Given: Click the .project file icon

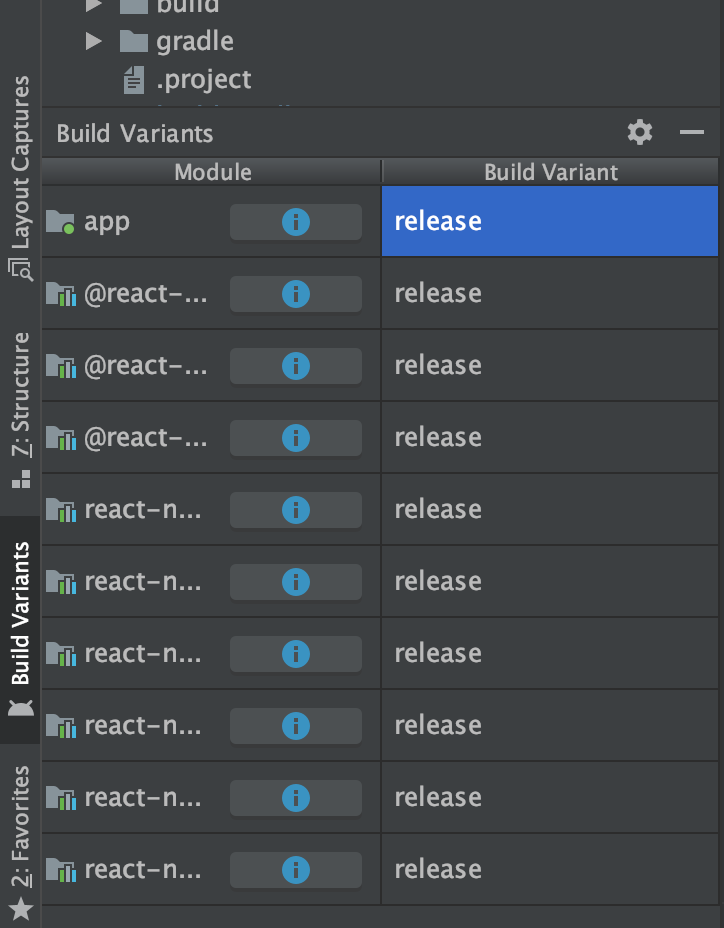Looking at the screenshot, I should coord(133,79).
